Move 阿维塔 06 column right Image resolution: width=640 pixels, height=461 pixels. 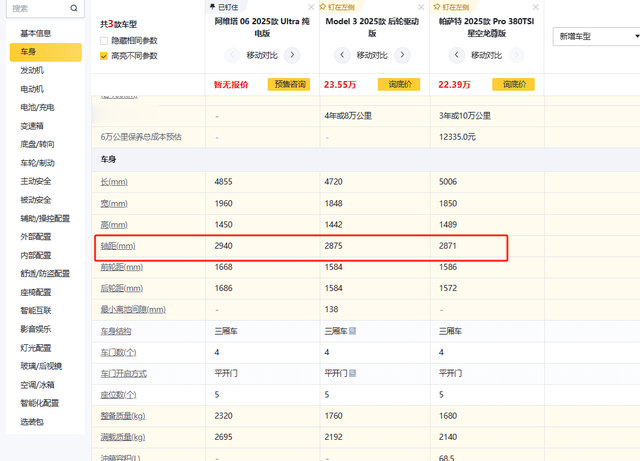(x=292, y=55)
